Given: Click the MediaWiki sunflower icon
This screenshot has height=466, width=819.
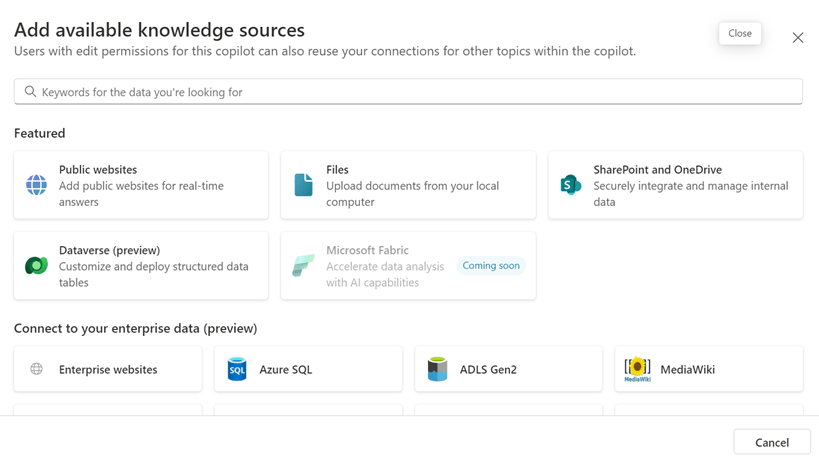Looking at the screenshot, I should pos(637,369).
